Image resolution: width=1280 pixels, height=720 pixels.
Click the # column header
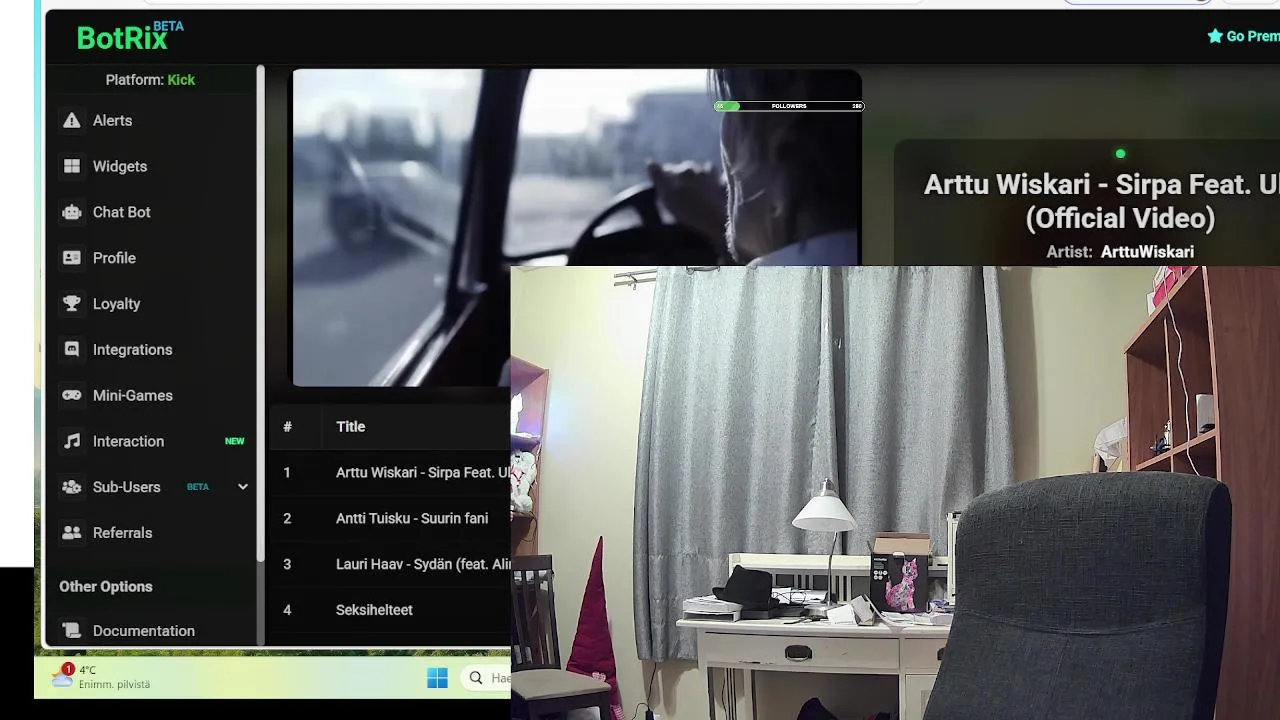pos(287,427)
